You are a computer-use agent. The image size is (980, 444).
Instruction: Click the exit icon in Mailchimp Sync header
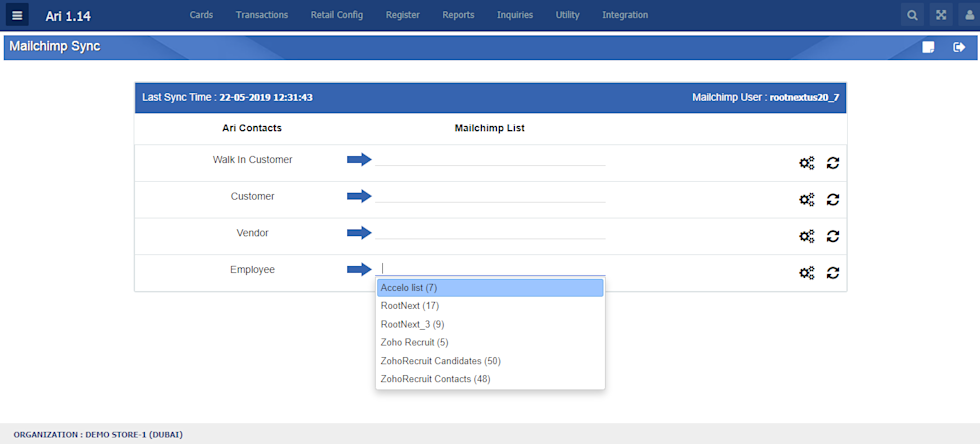point(959,47)
